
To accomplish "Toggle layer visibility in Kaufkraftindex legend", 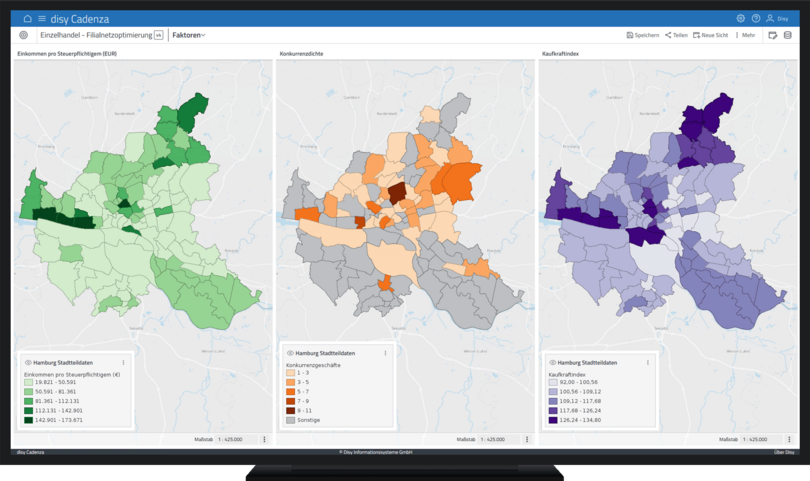I will pos(553,363).
